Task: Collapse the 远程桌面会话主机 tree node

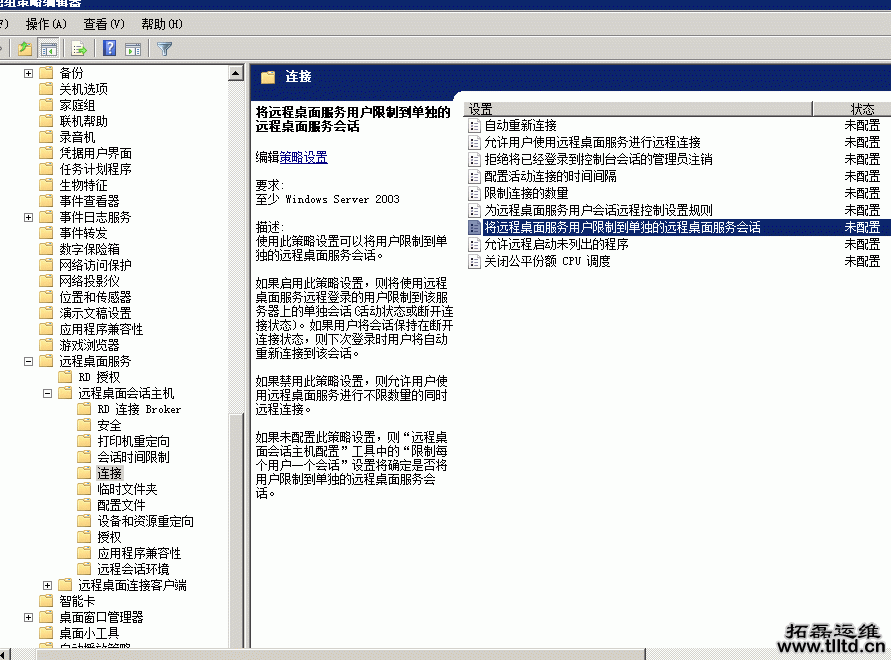Action: tap(45, 392)
